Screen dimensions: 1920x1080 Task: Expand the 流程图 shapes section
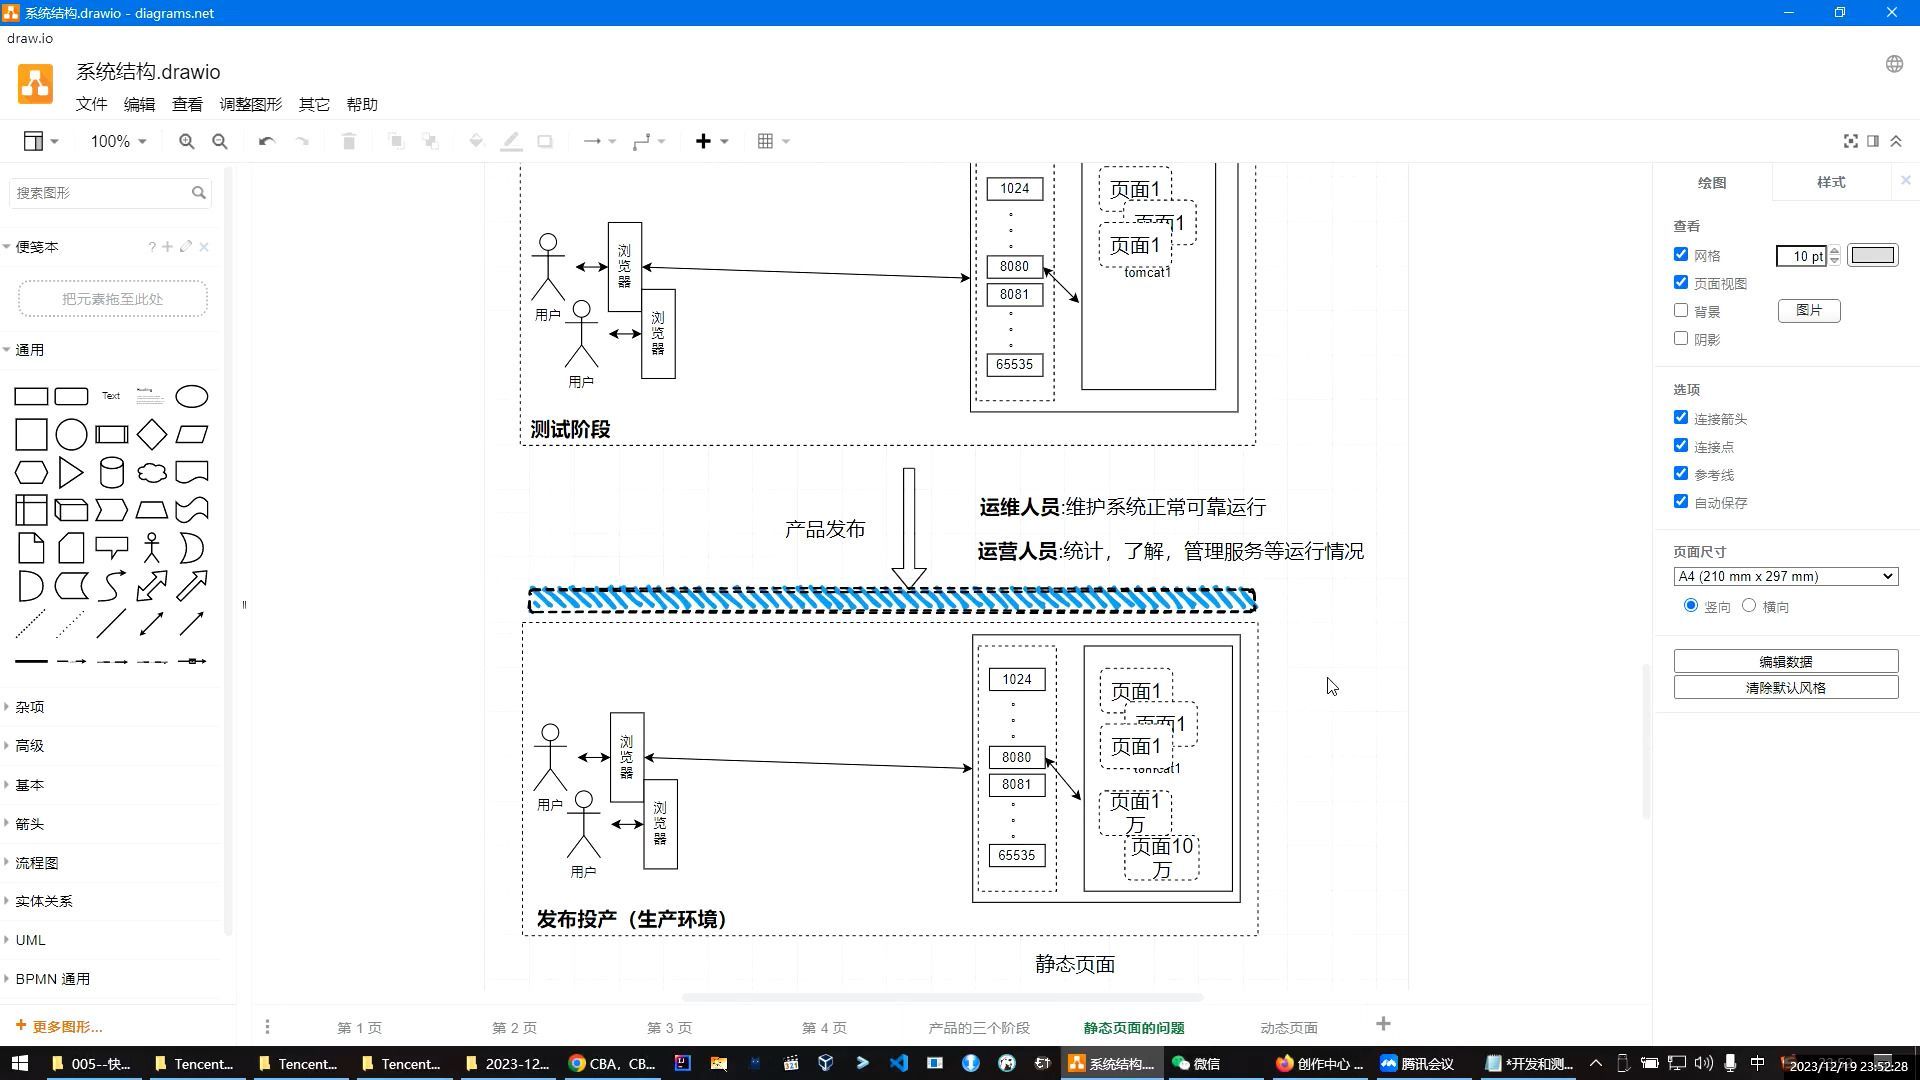click(37, 863)
